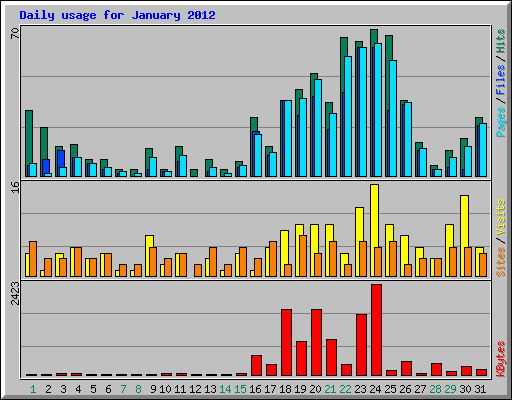Click the 2423 y-axis label
Image resolution: width=512 pixels, height=400 pixels.
click(15, 293)
